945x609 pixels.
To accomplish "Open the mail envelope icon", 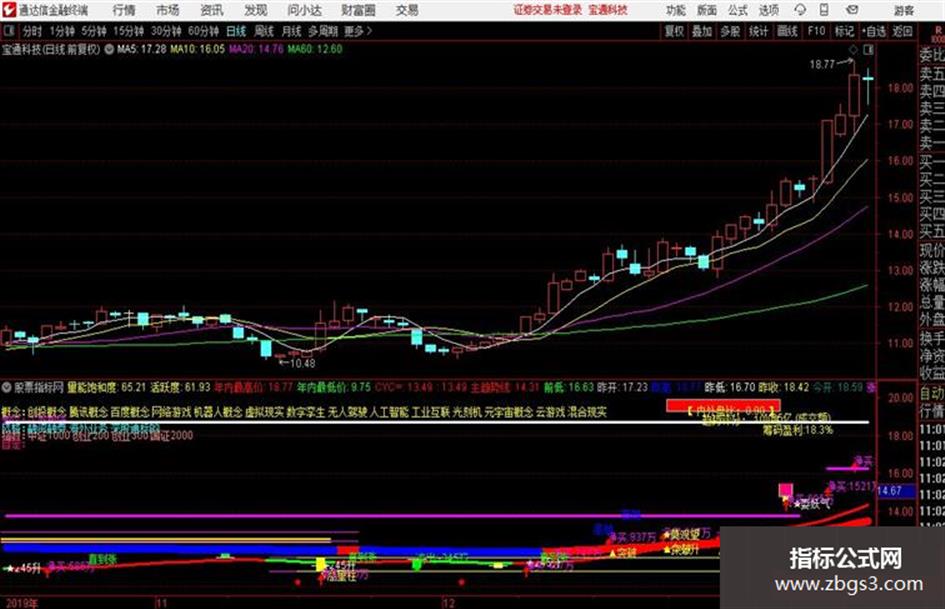I will (x=852, y=10).
